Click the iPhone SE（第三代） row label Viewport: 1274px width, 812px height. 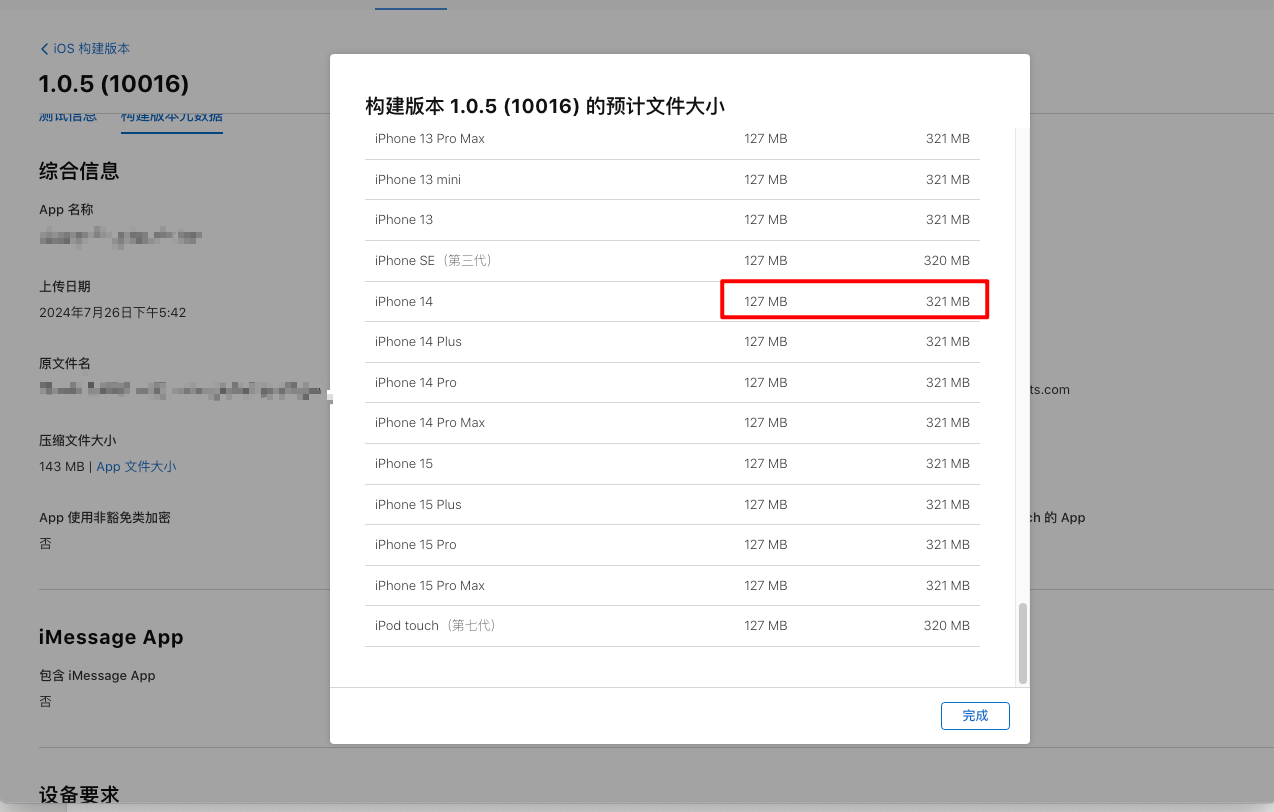[x=437, y=261]
